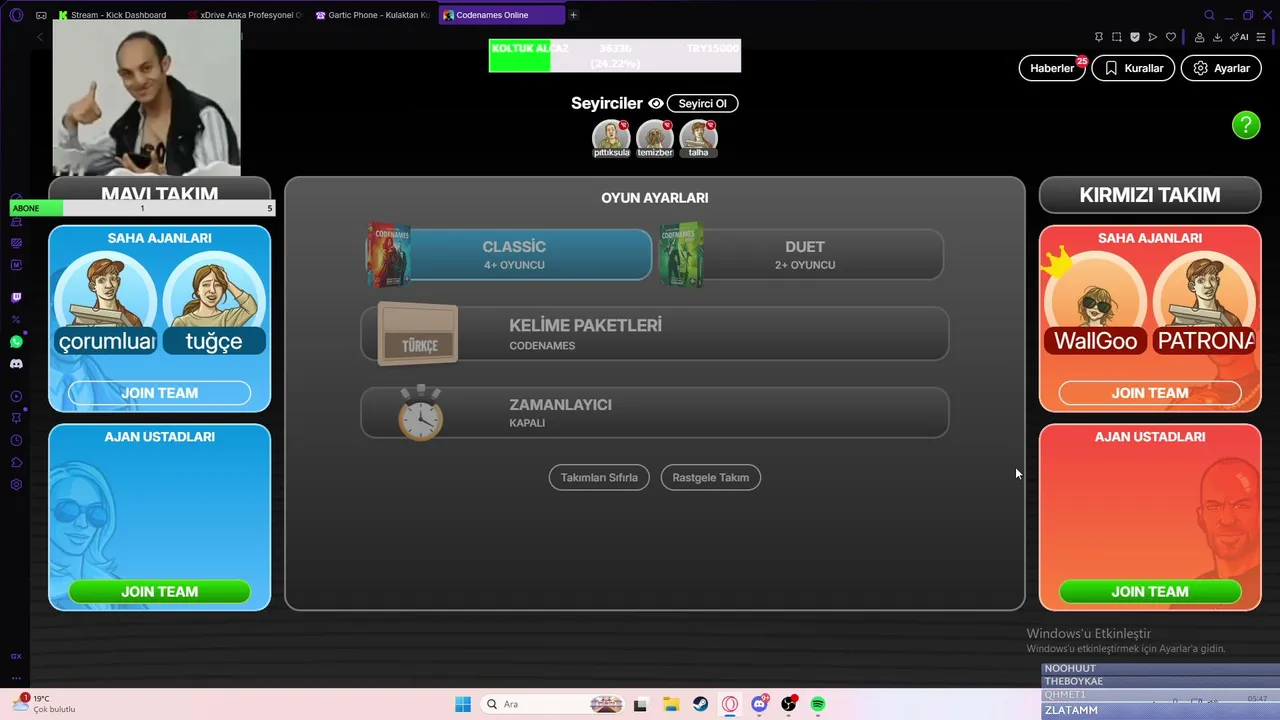The image size is (1280, 720).
Task: Click the OYUN AYARLARI heading
Action: (655, 198)
